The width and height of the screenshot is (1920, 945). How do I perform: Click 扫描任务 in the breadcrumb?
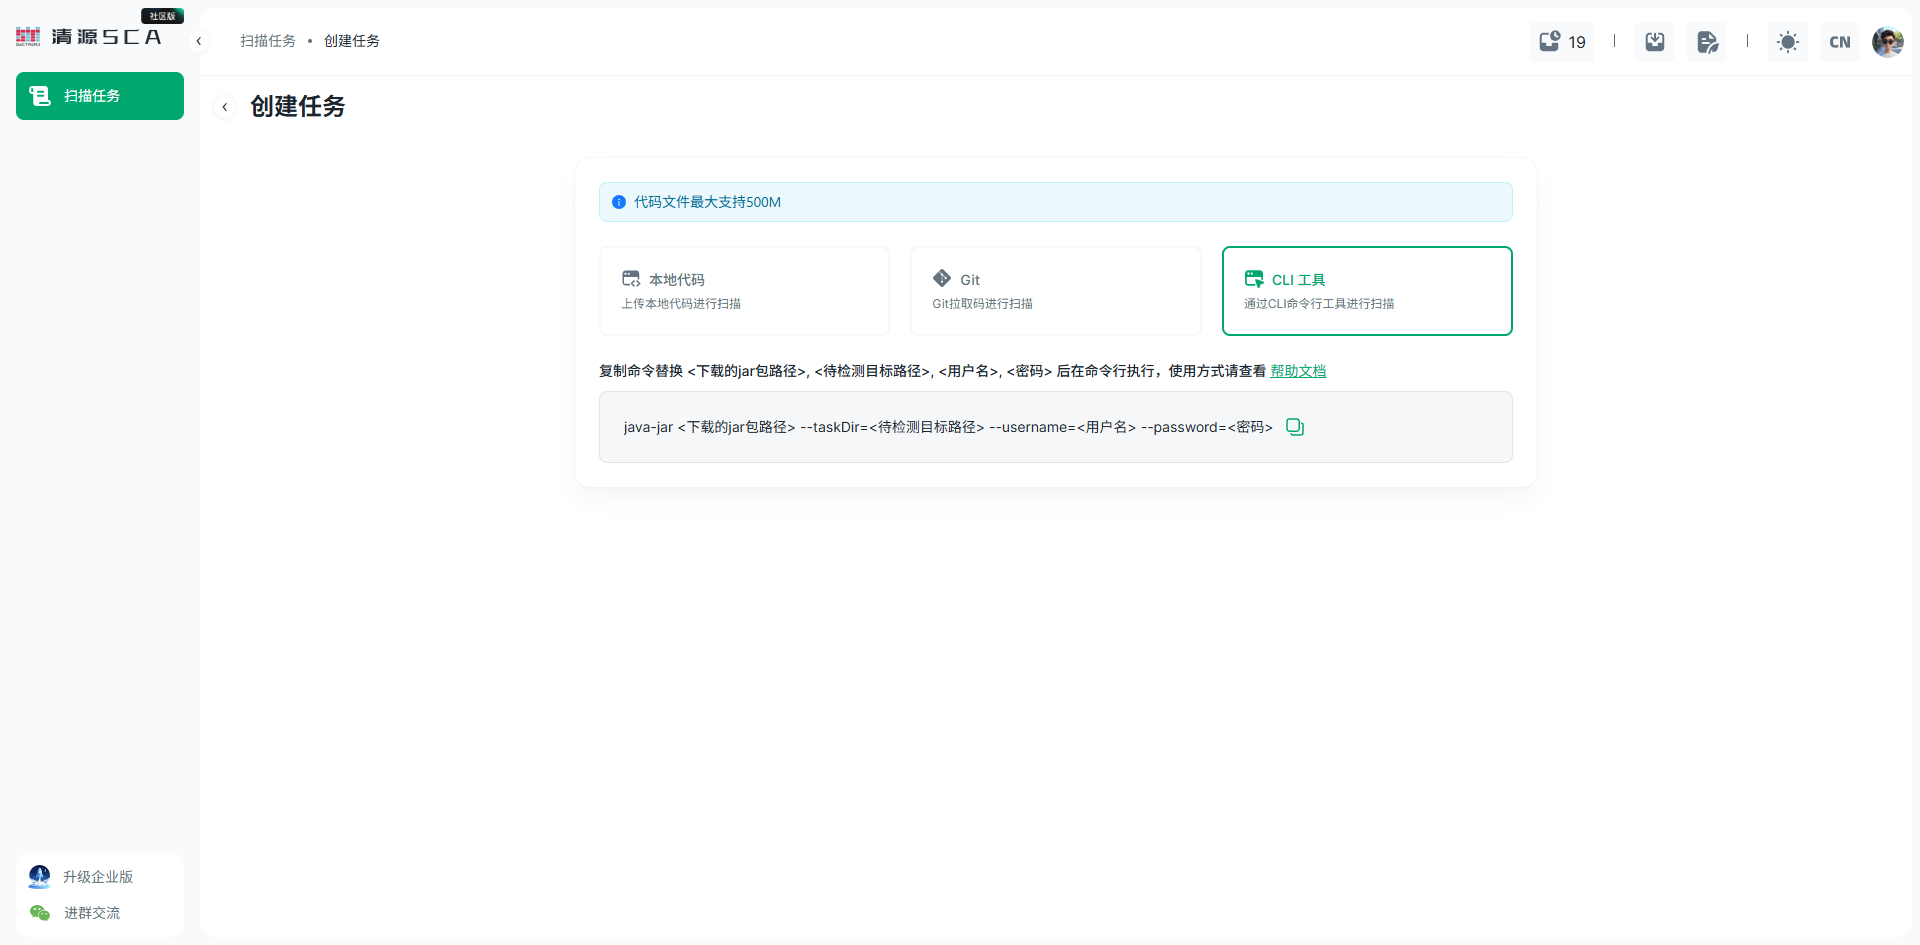268,40
